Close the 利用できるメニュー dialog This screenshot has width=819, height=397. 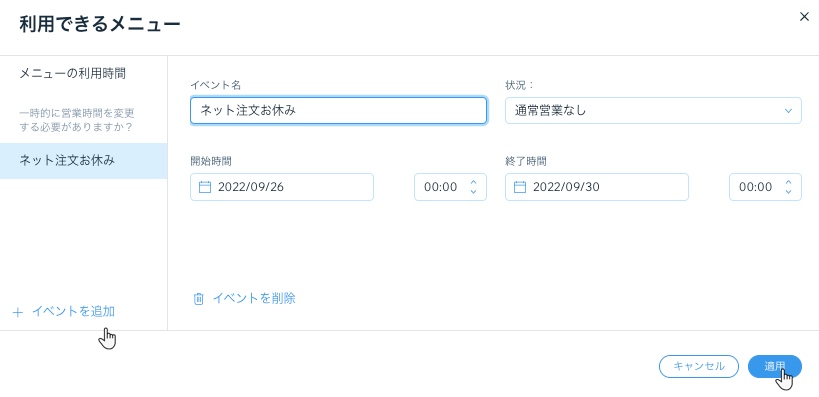coord(804,17)
